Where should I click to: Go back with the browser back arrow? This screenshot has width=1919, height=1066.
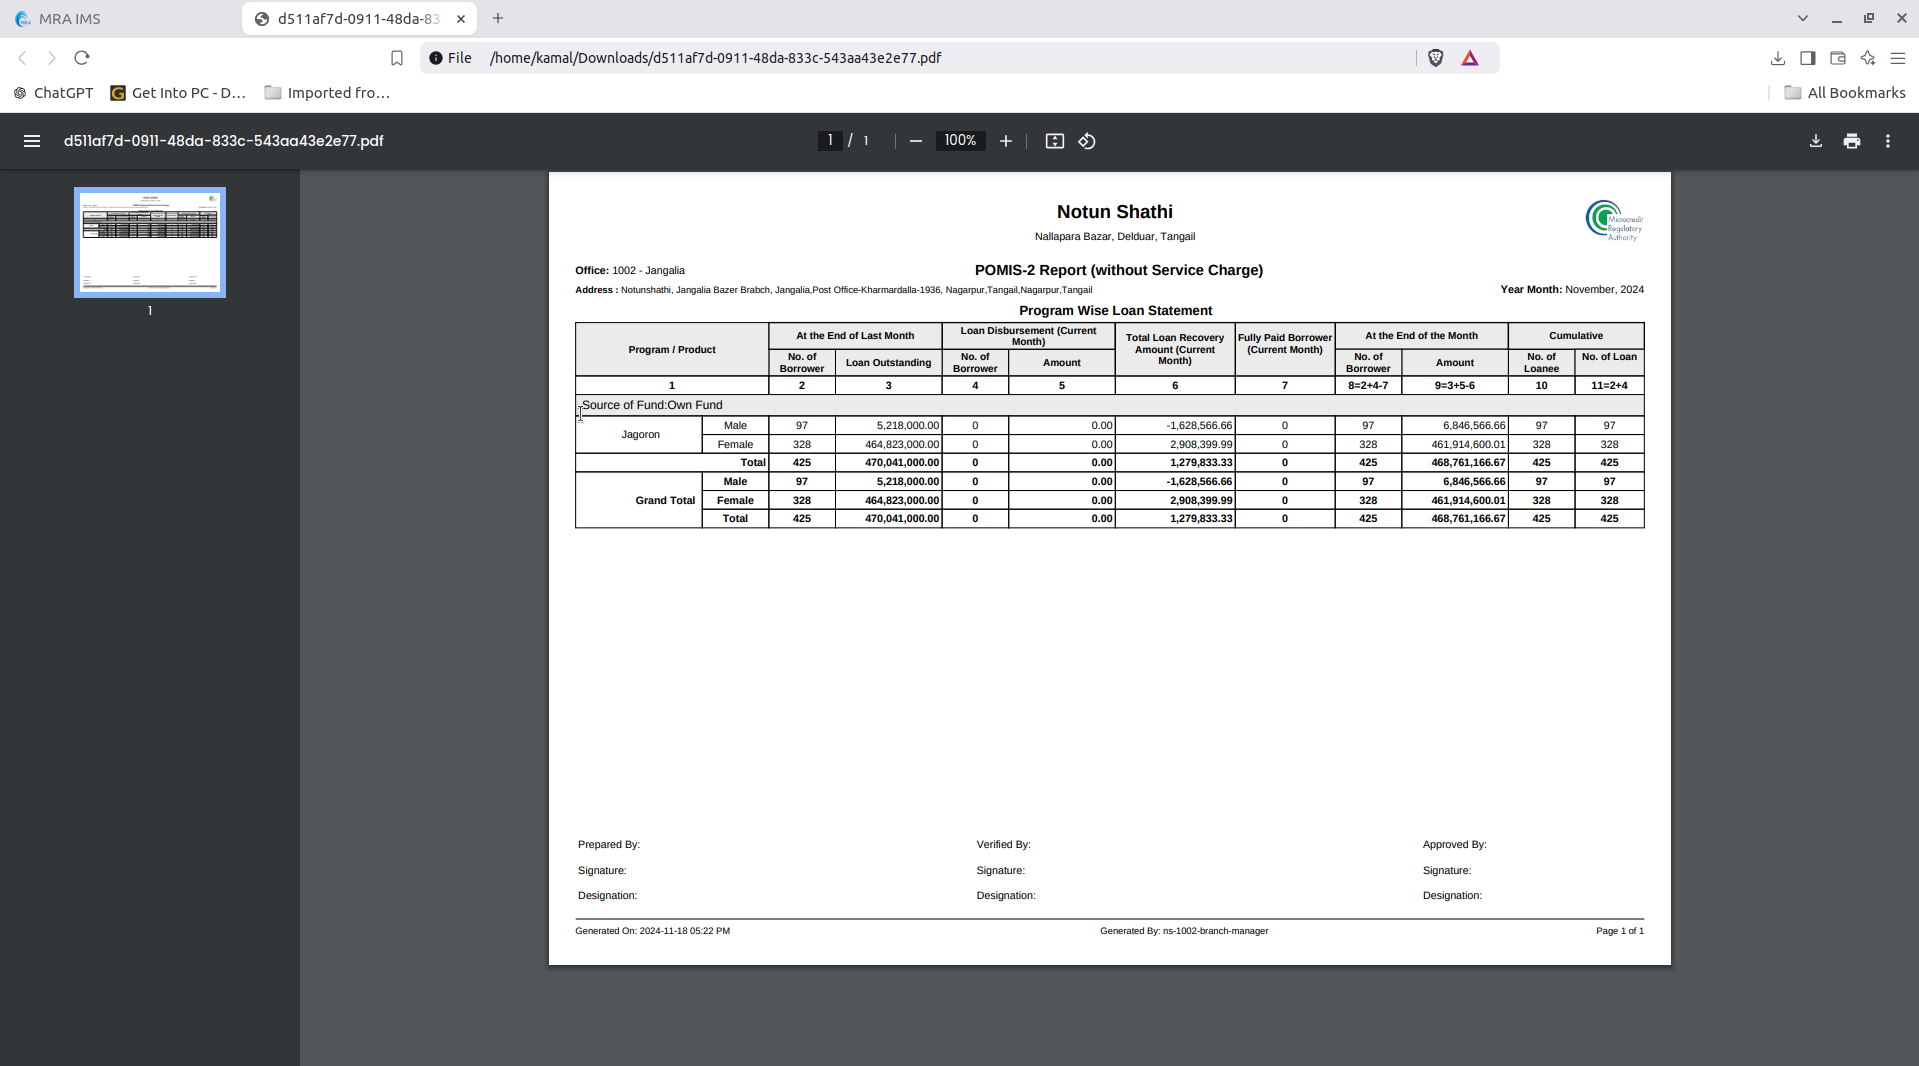click(x=22, y=58)
